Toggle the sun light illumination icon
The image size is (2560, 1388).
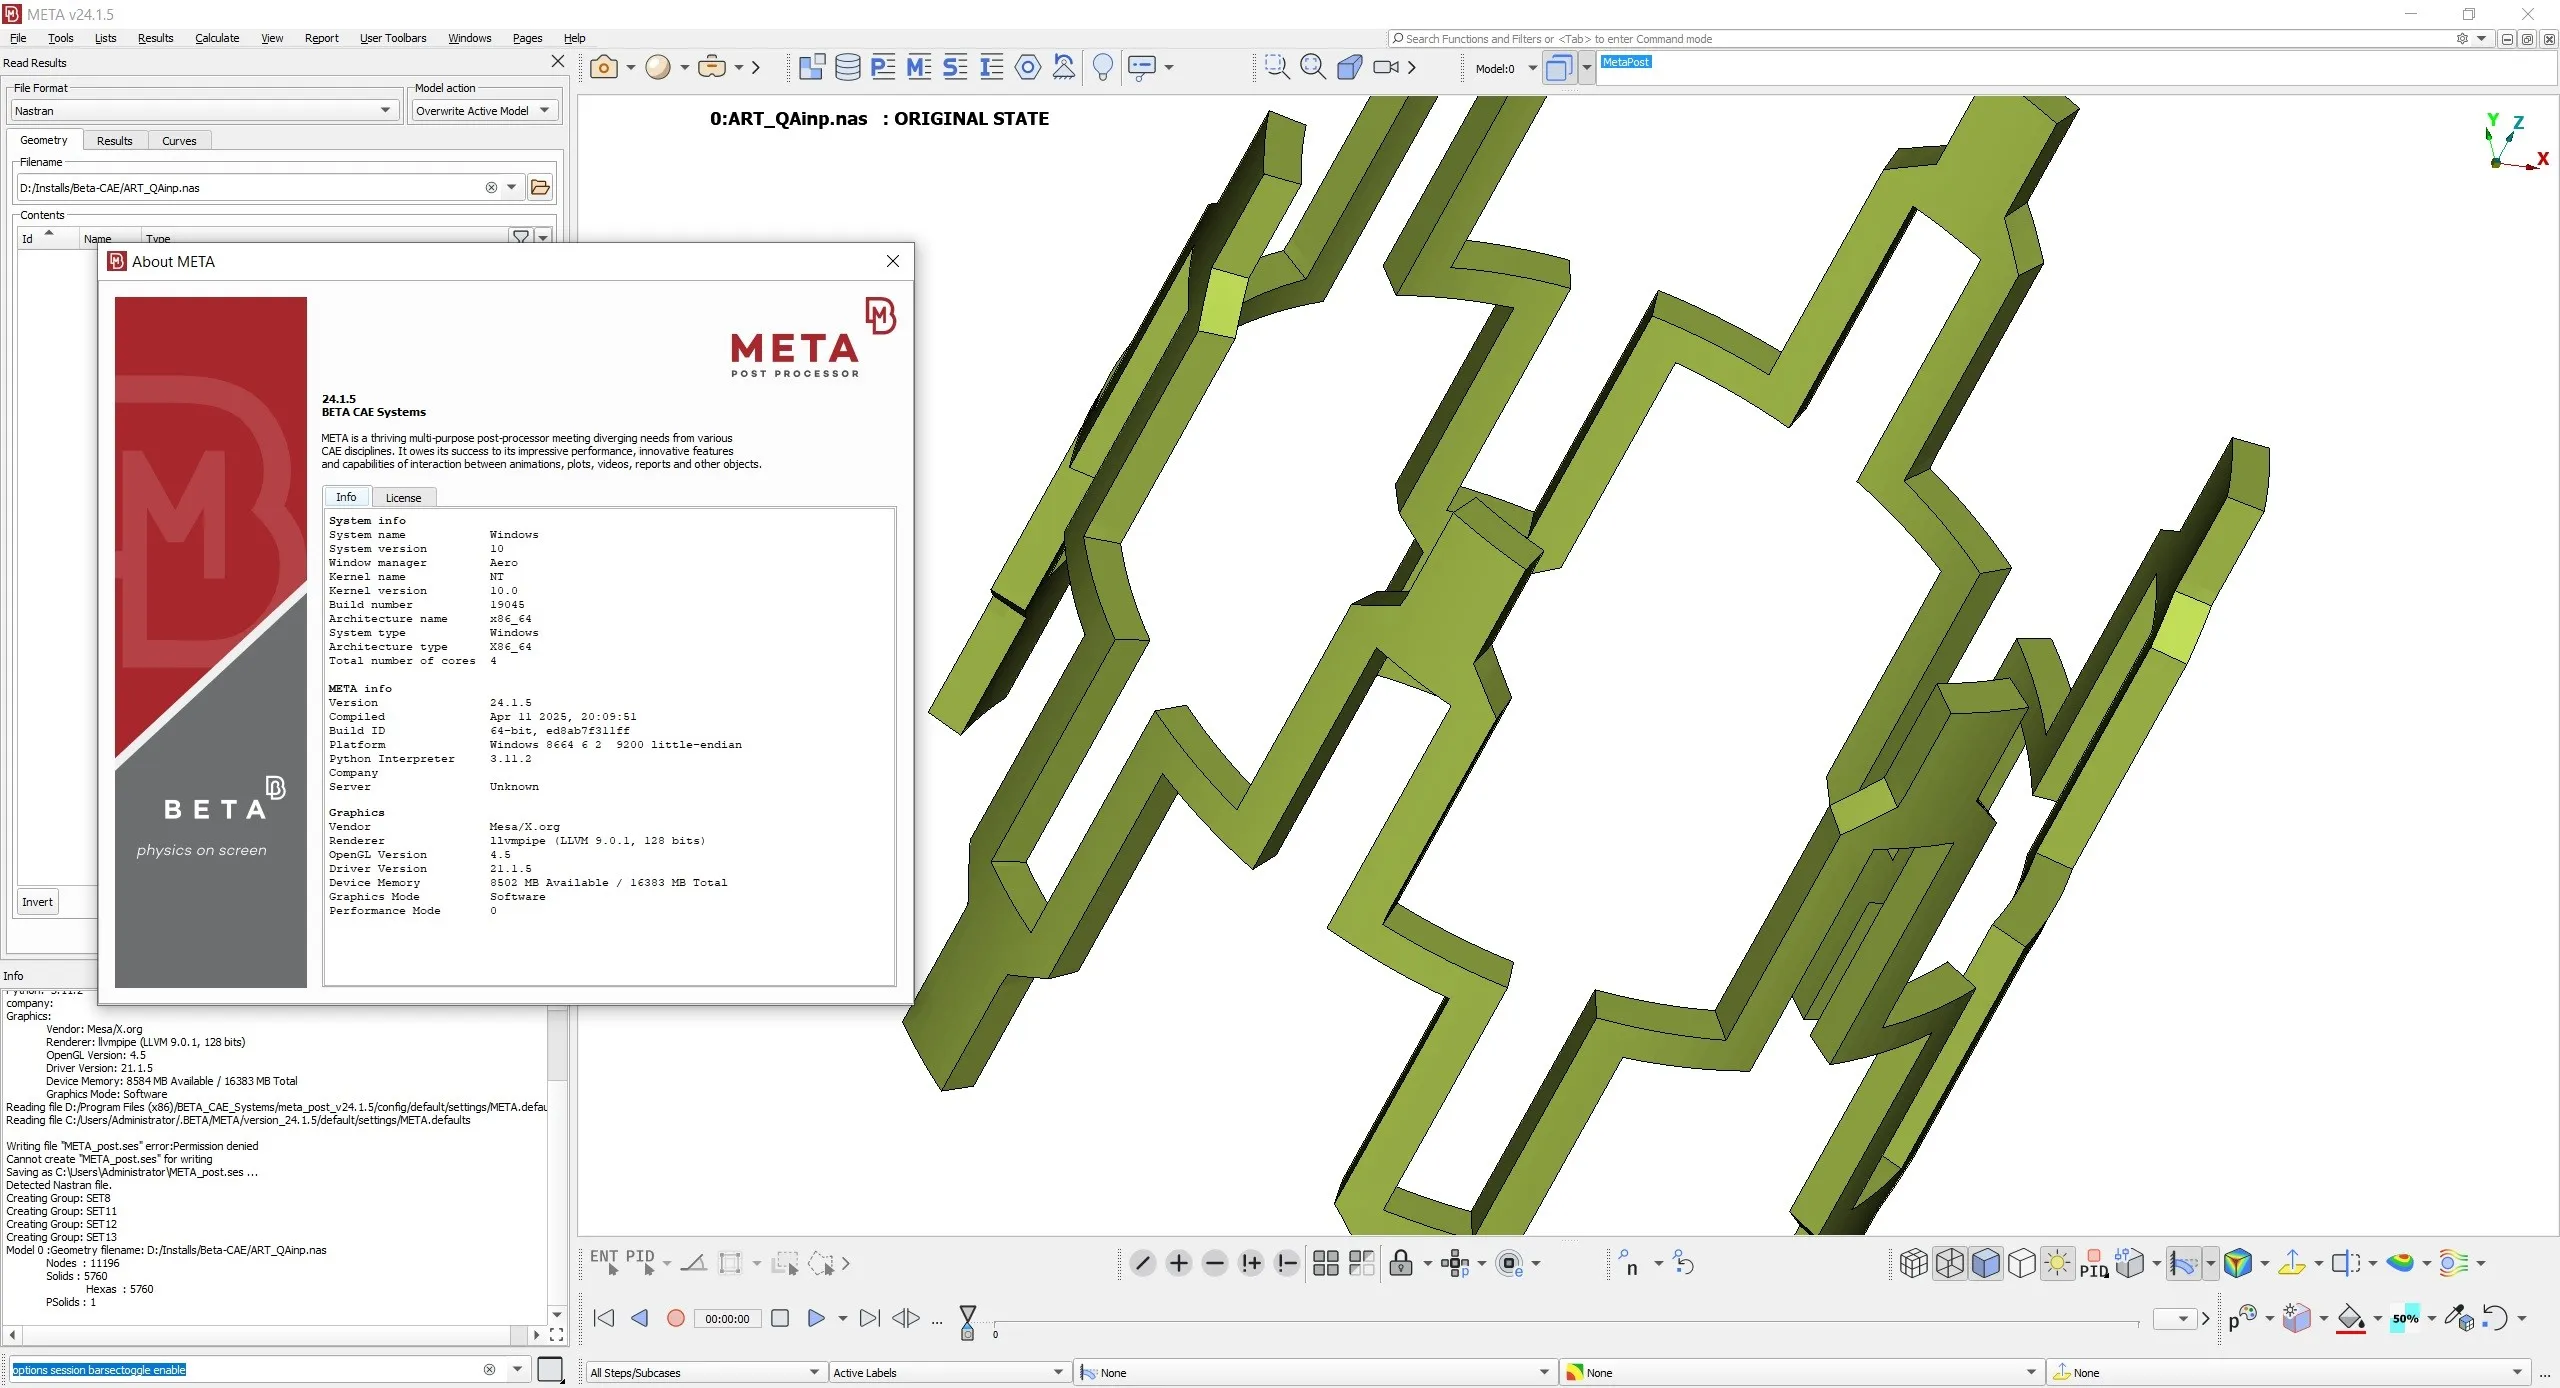pos(2058,1263)
